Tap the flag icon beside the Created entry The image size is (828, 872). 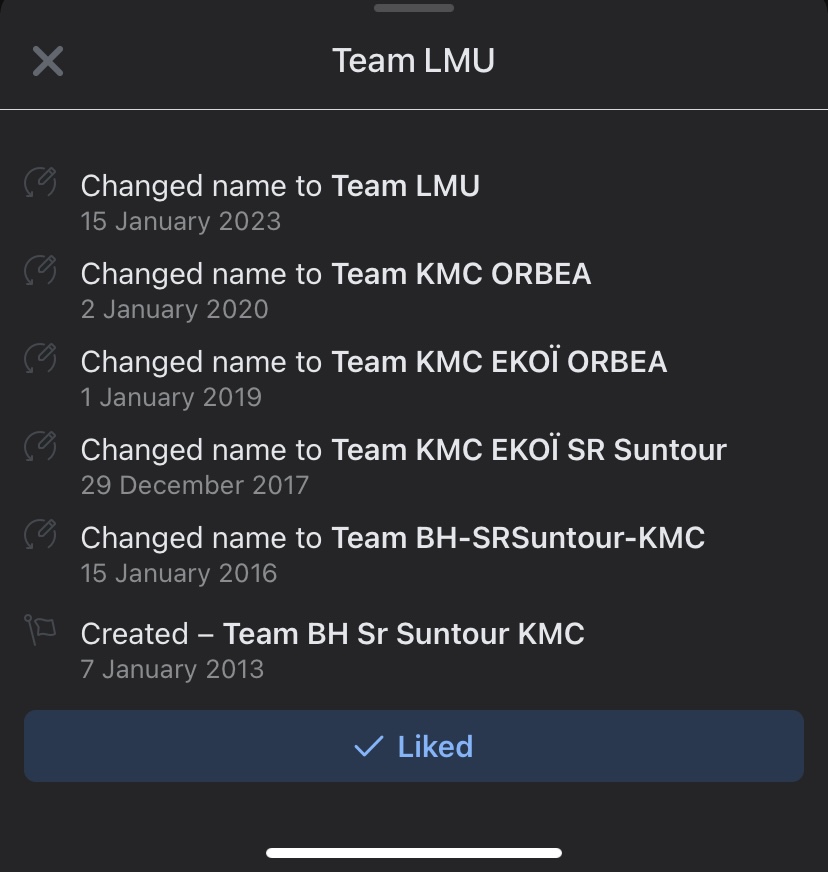(40, 631)
